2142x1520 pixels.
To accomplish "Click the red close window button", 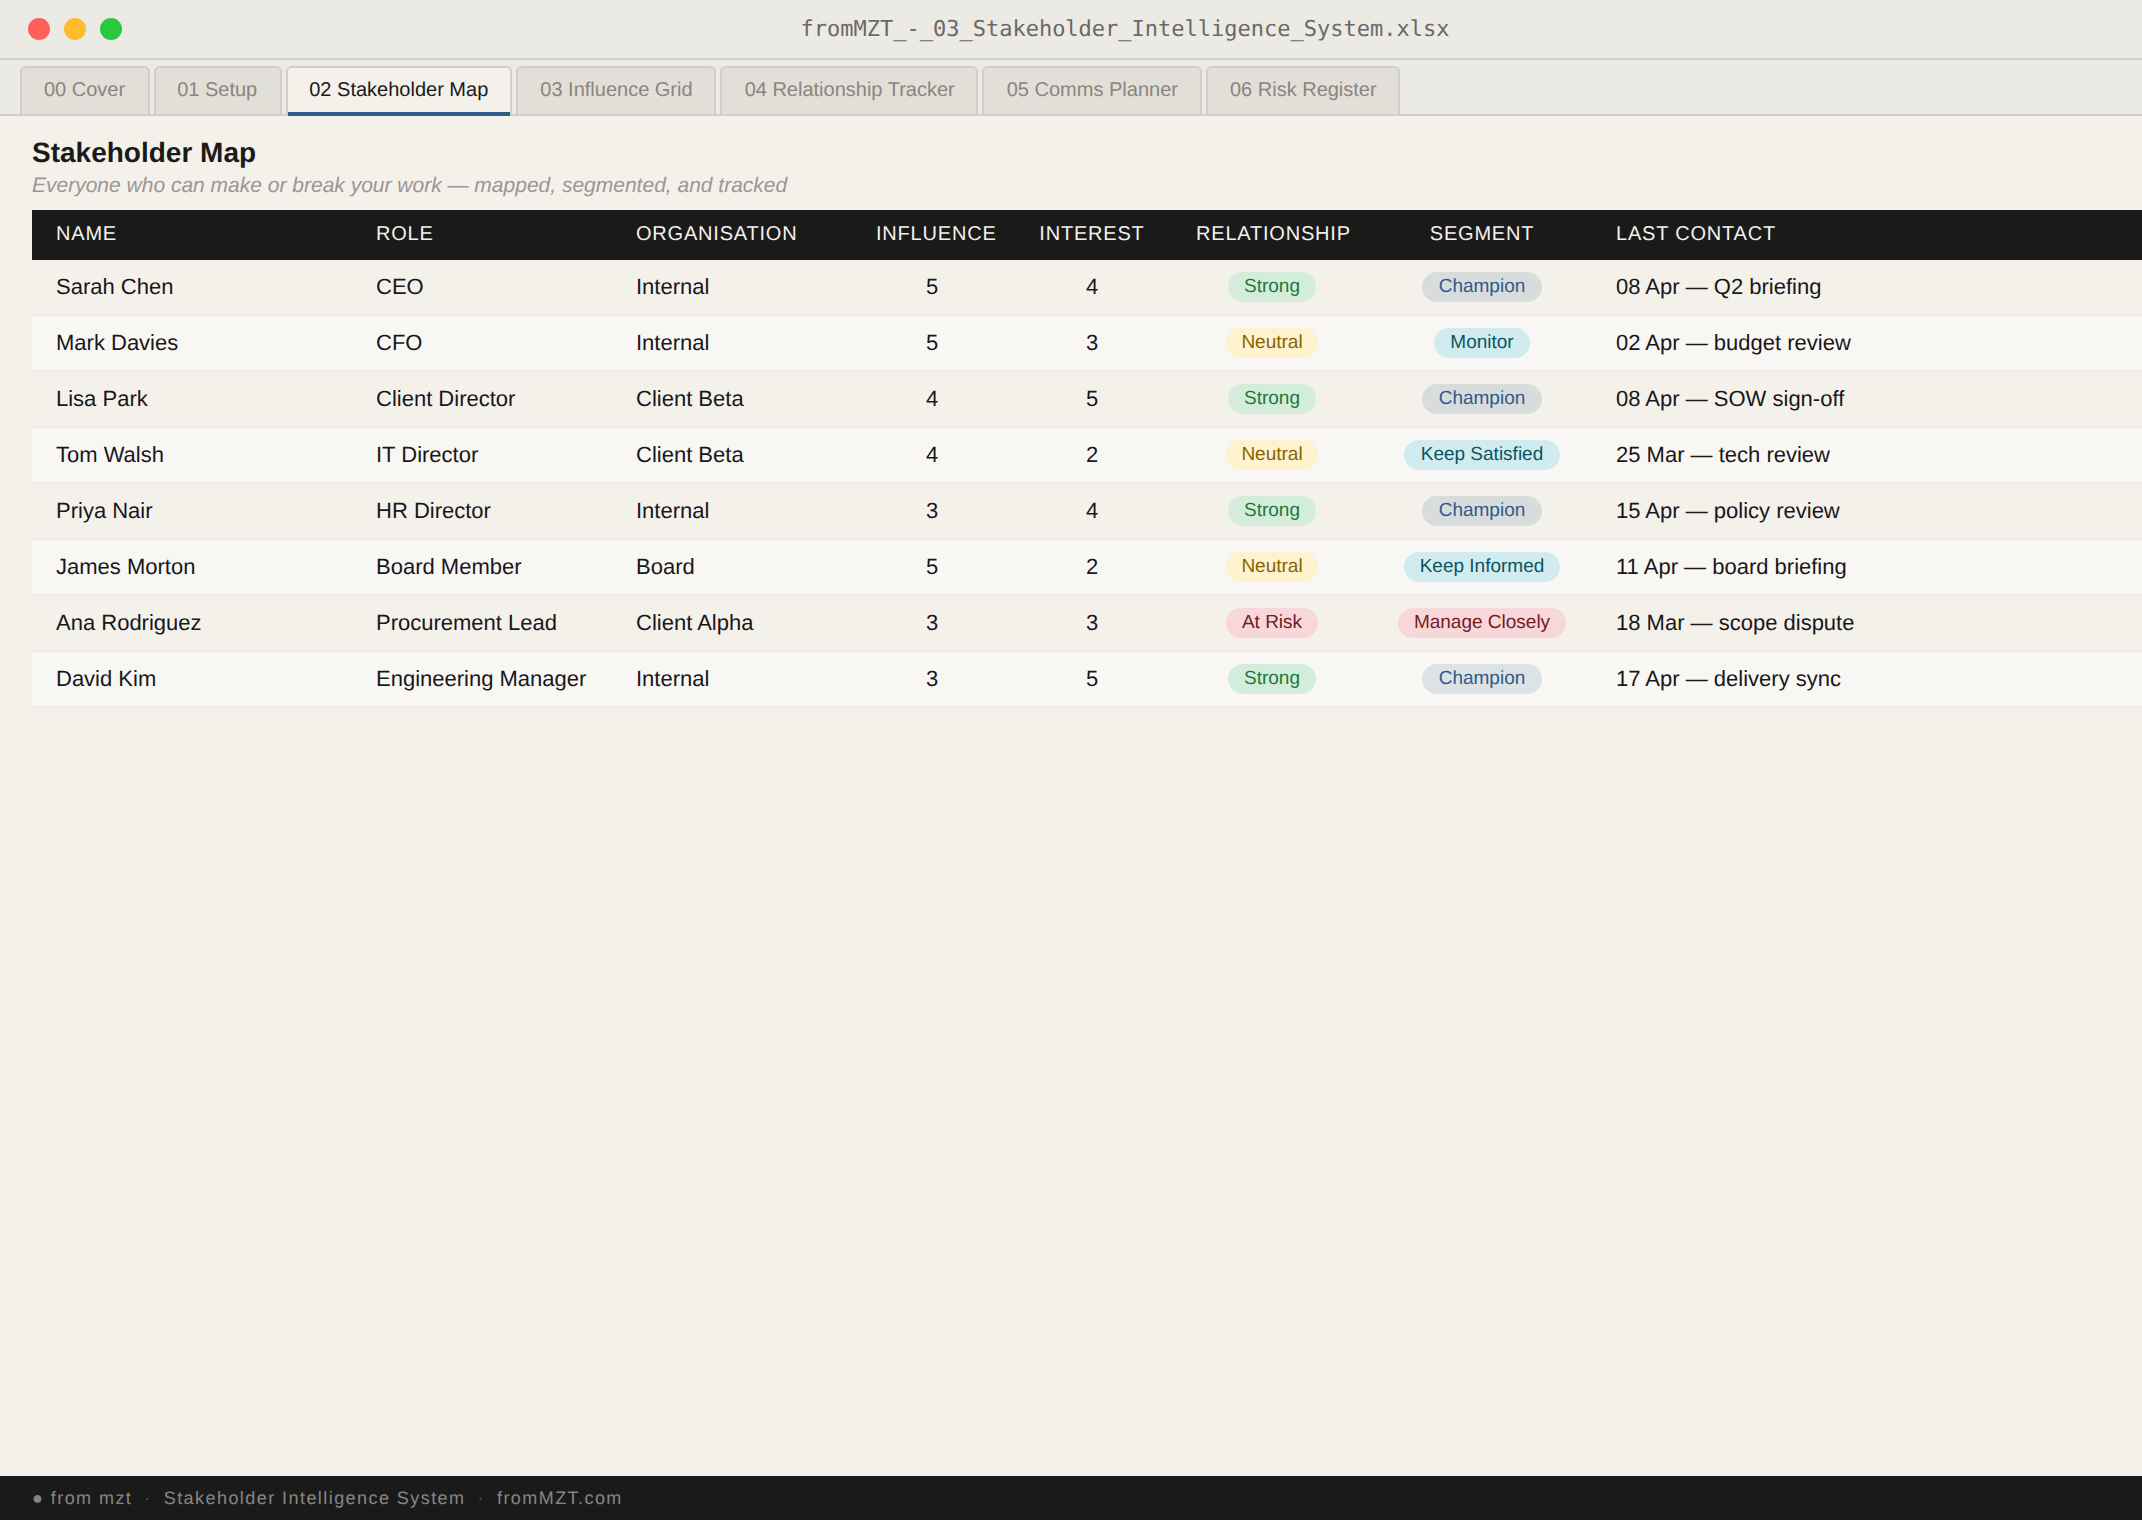I will click(x=39, y=29).
